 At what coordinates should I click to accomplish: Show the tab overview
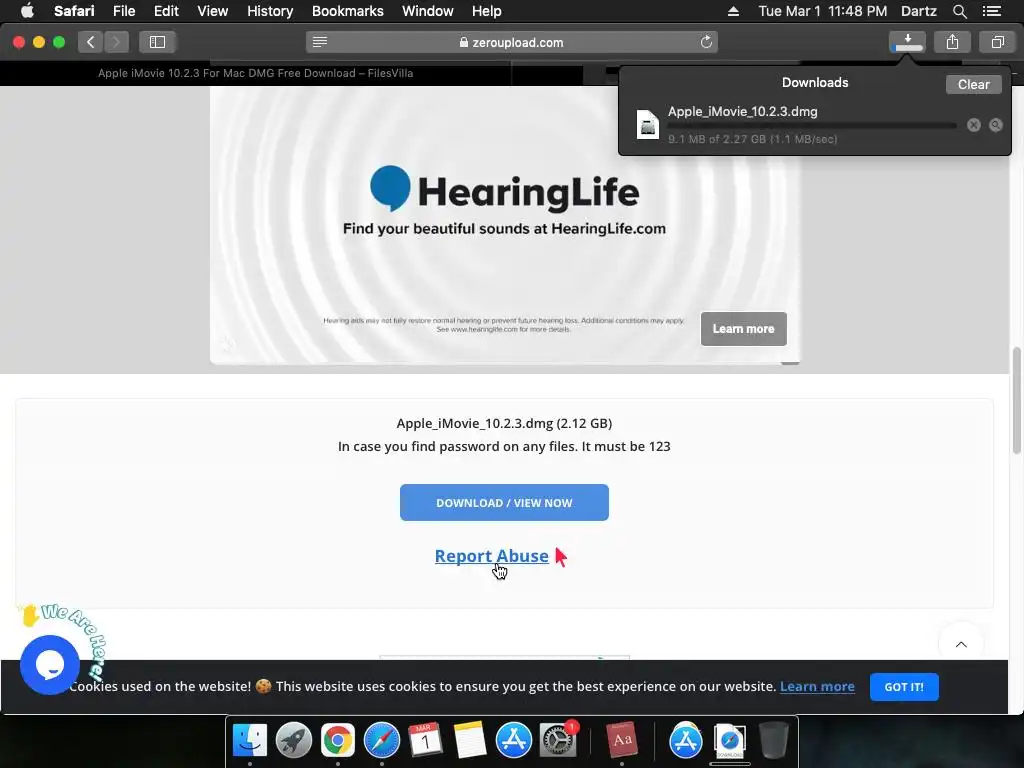click(997, 42)
